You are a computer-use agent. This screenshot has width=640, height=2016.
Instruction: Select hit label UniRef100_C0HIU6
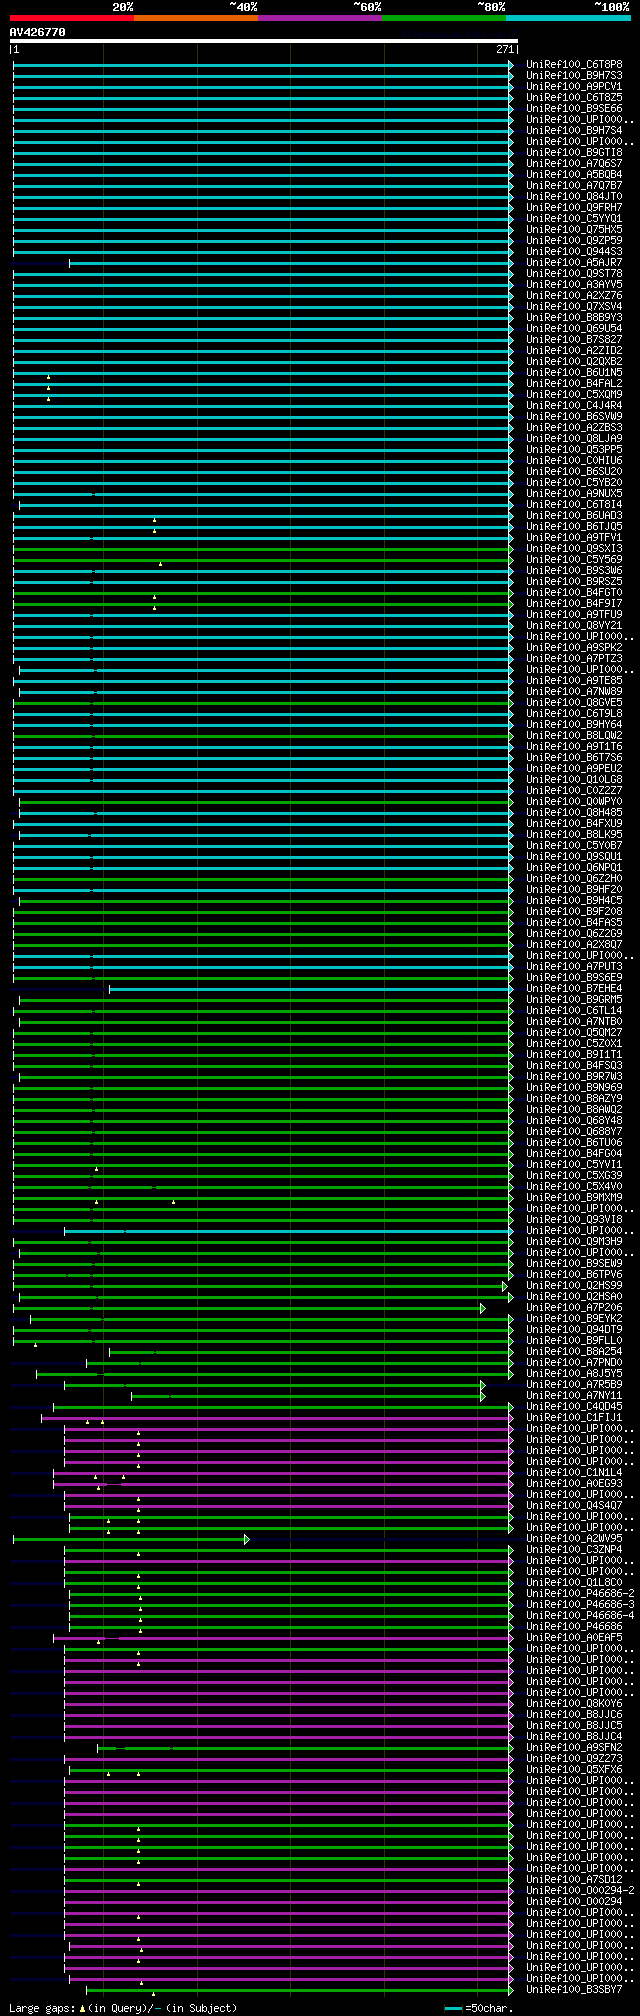point(574,460)
